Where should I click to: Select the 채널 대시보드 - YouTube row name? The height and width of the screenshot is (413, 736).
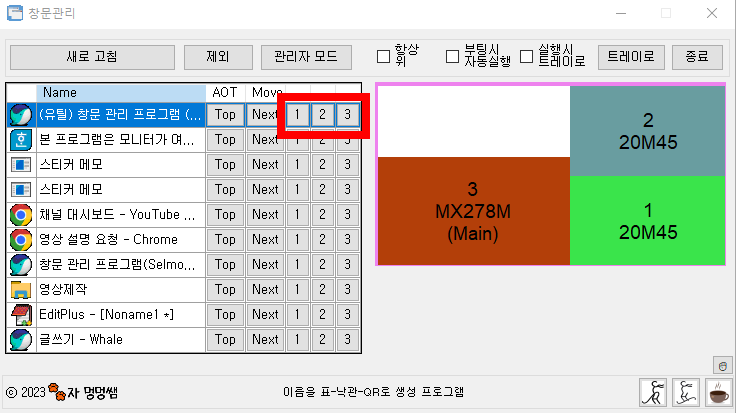(x=121, y=214)
